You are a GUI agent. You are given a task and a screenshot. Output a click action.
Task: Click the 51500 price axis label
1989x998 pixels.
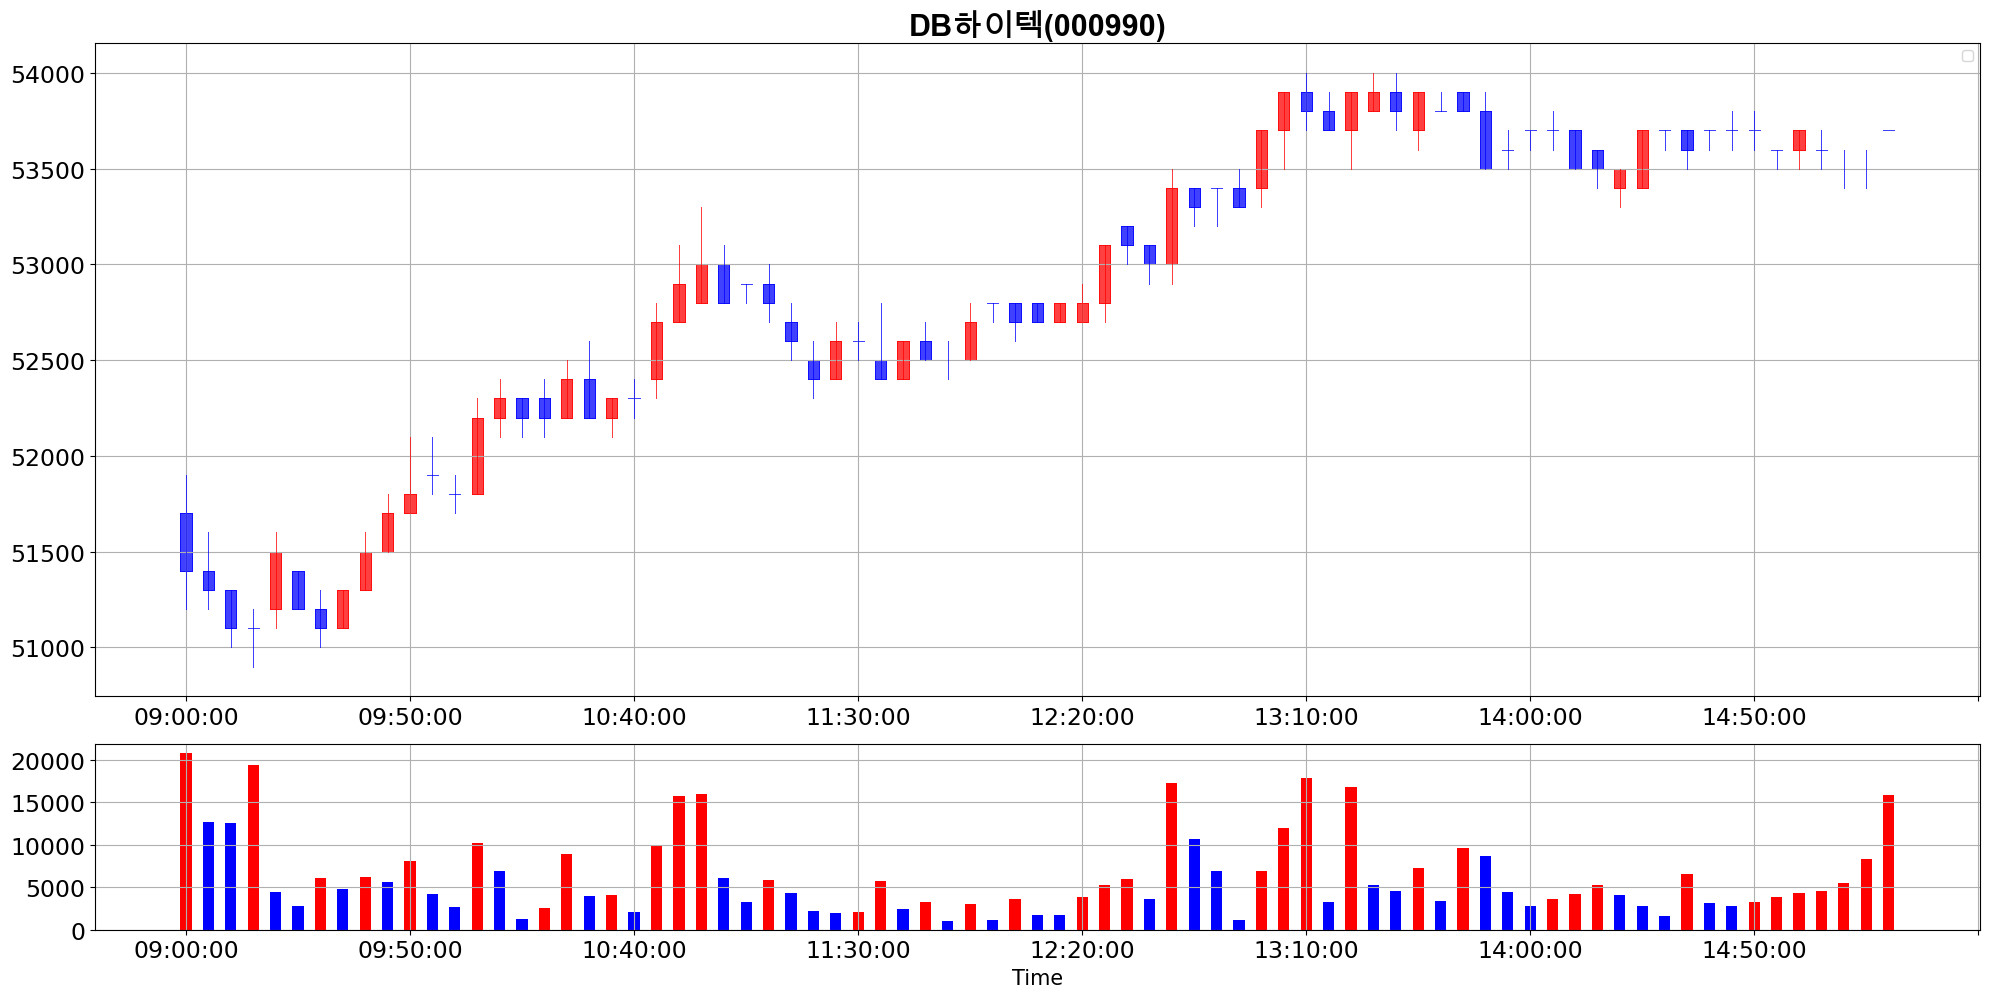(x=47, y=553)
